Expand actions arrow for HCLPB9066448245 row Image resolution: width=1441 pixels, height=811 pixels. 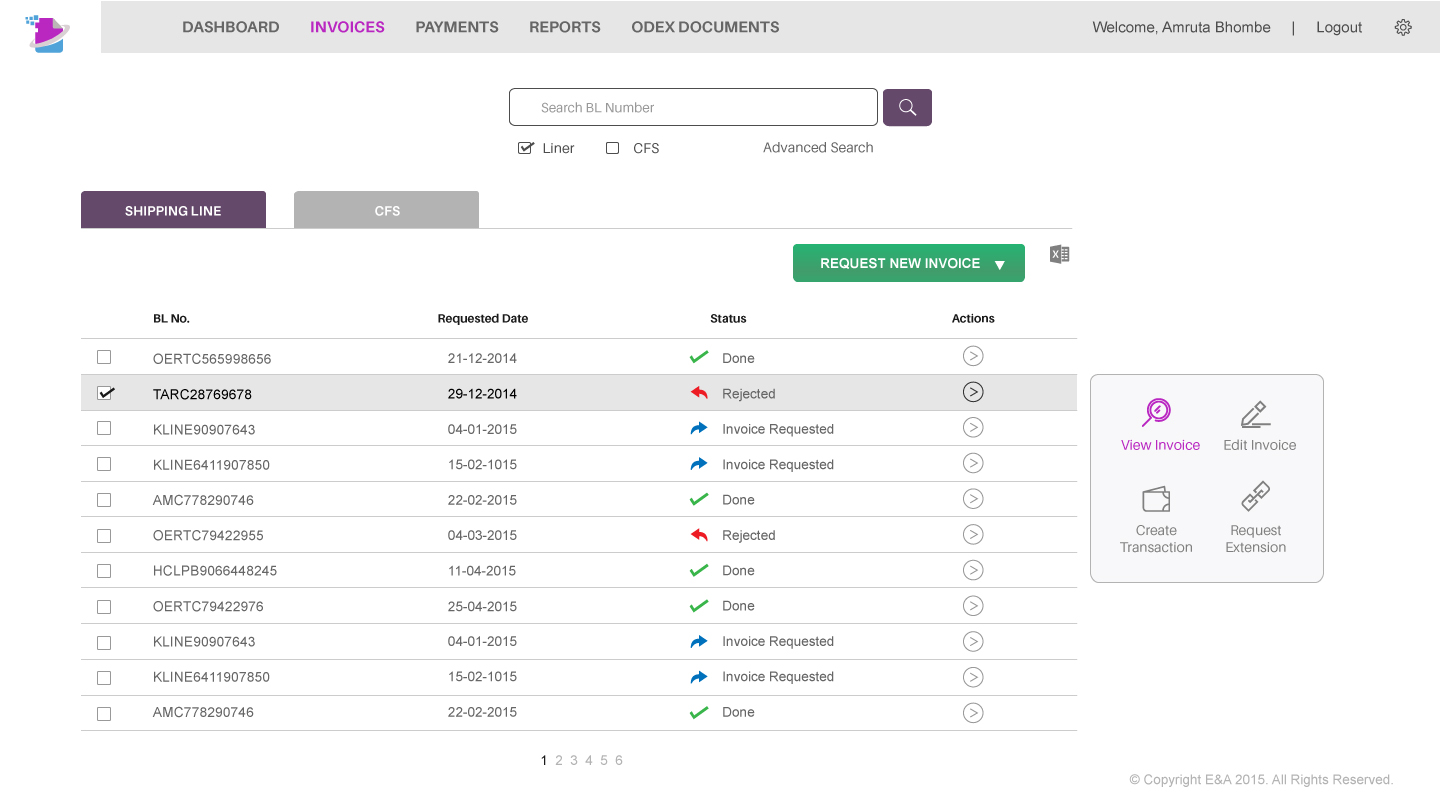click(972, 570)
